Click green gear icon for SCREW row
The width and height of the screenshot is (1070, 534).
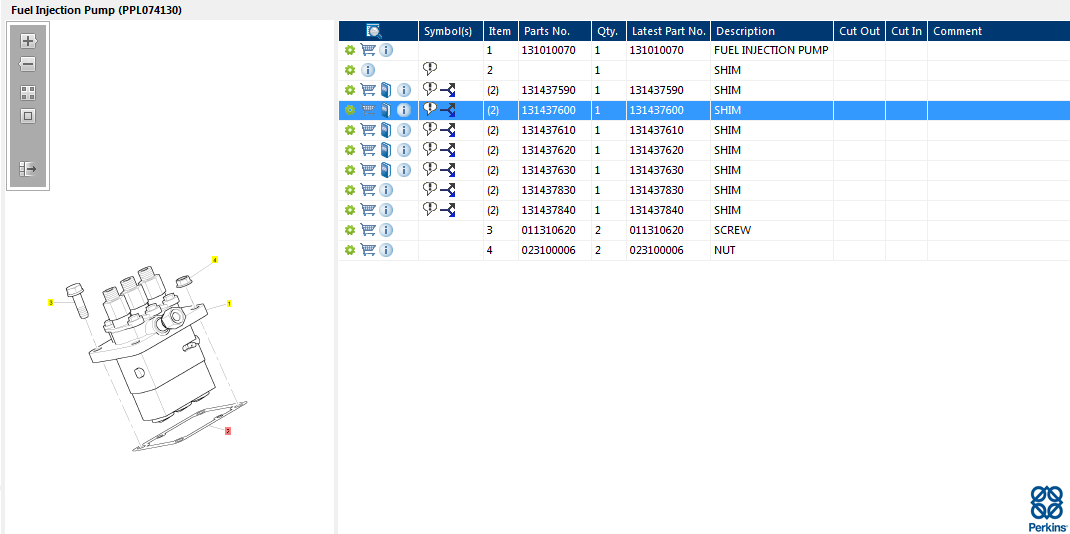pyautogui.click(x=350, y=230)
